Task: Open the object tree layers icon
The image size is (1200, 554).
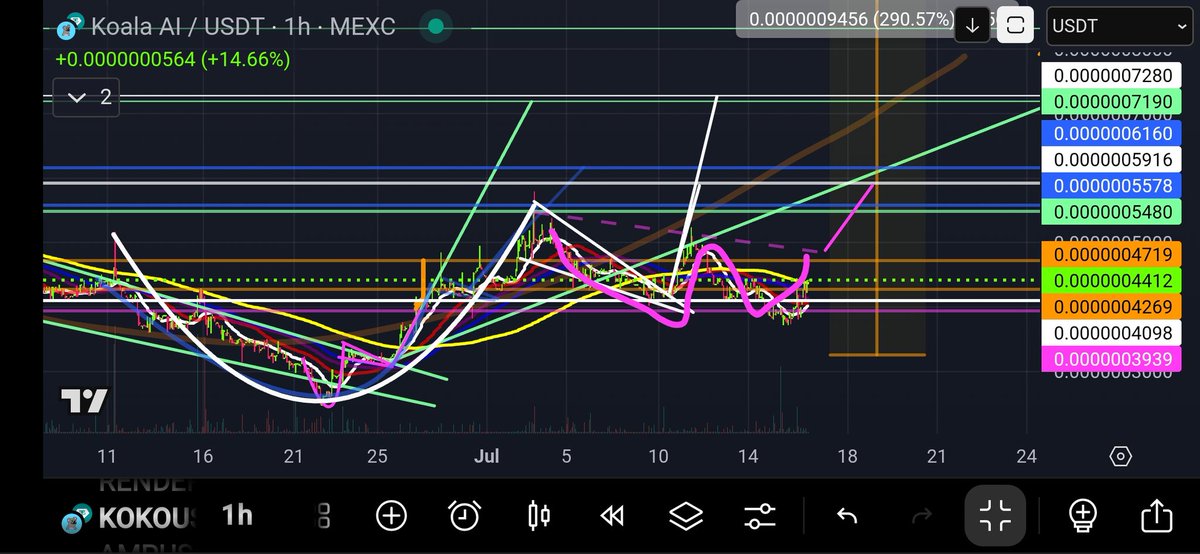Action: click(x=686, y=516)
